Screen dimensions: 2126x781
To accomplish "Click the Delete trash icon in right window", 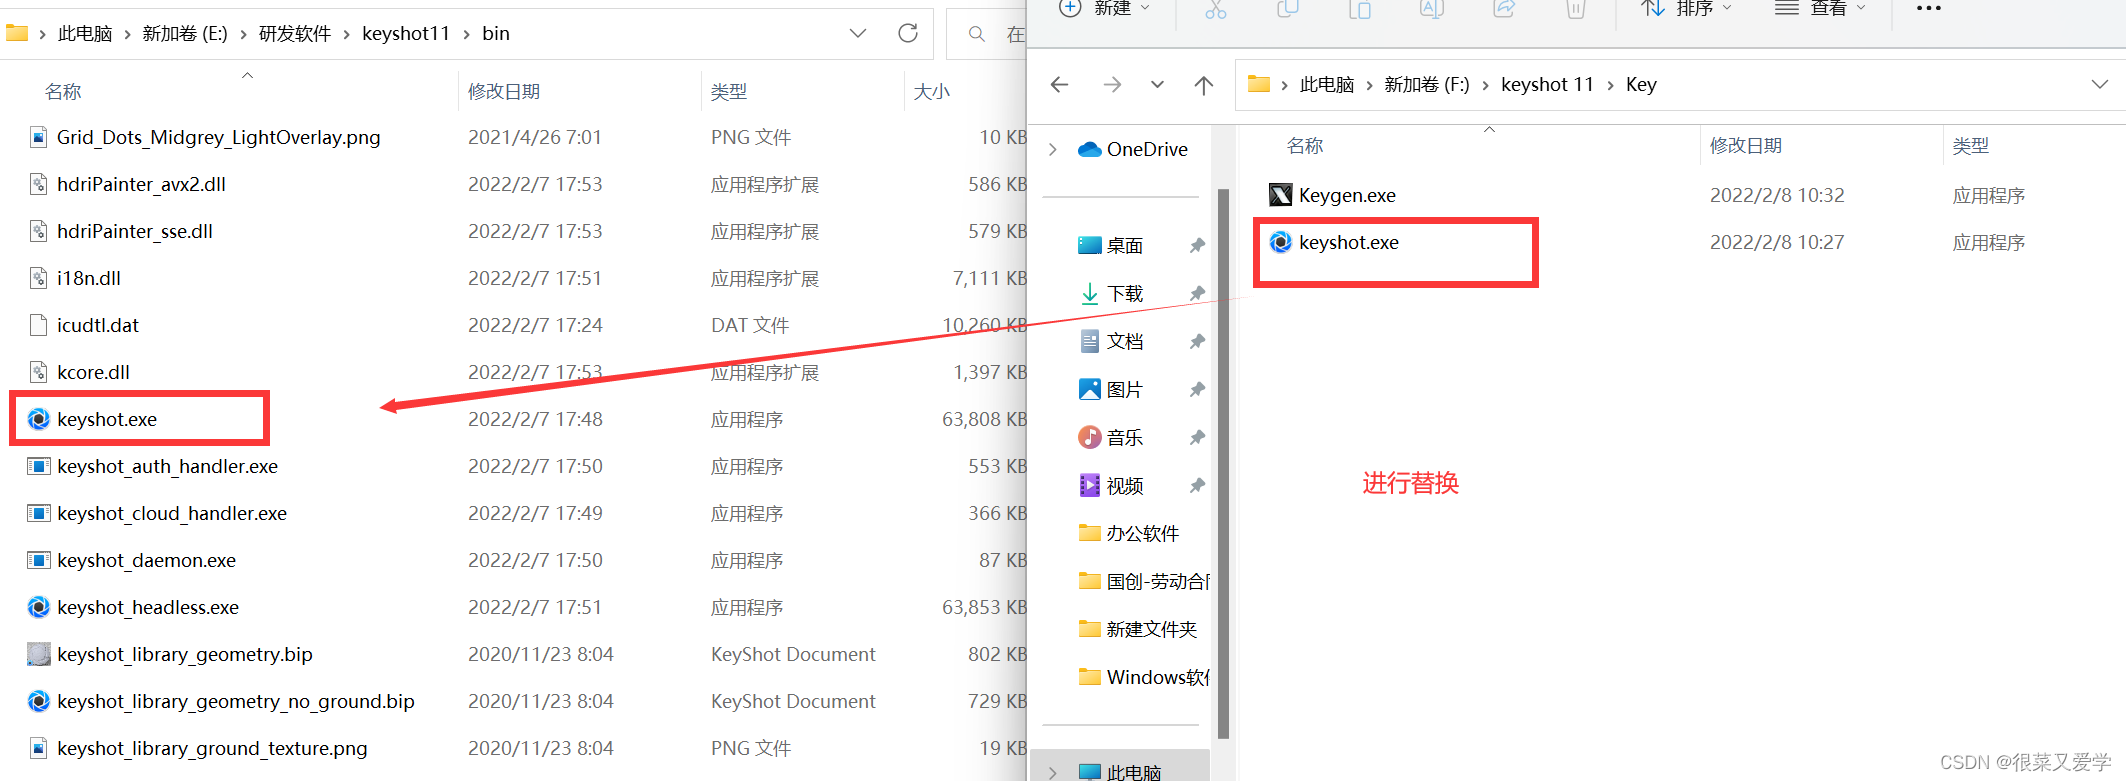I will 1575,9.
